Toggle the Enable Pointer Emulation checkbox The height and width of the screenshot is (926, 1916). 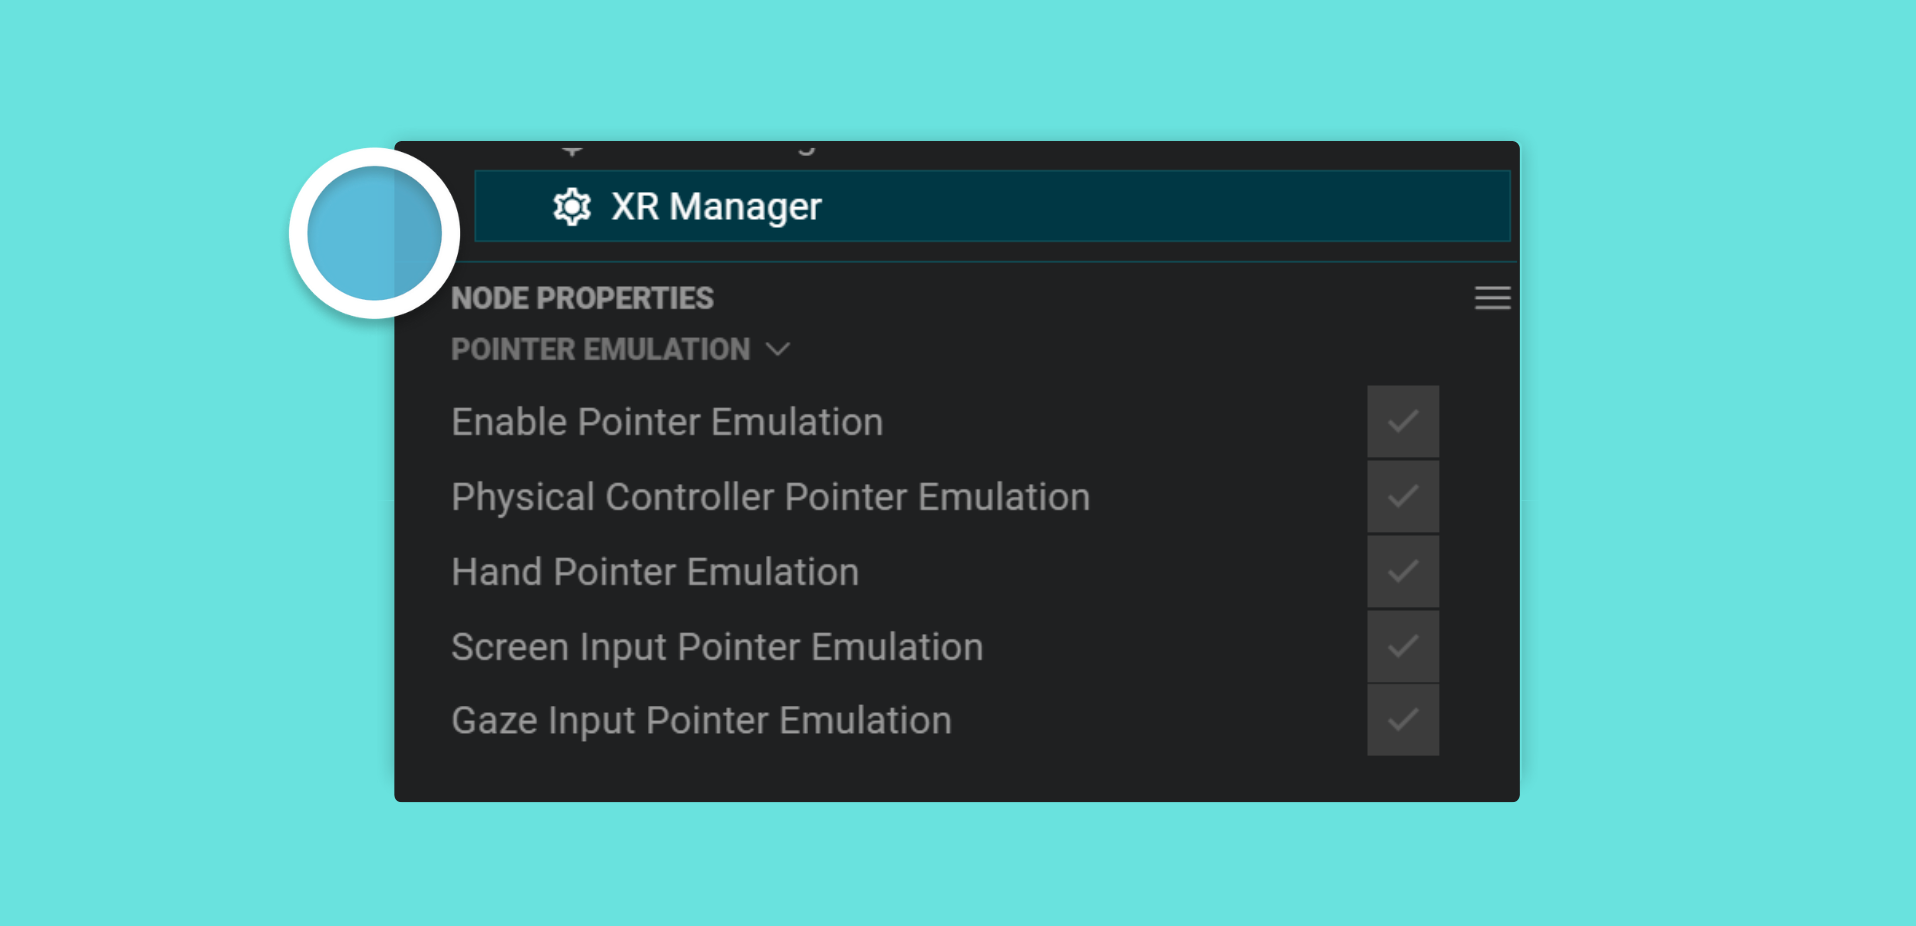click(1403, 421)
